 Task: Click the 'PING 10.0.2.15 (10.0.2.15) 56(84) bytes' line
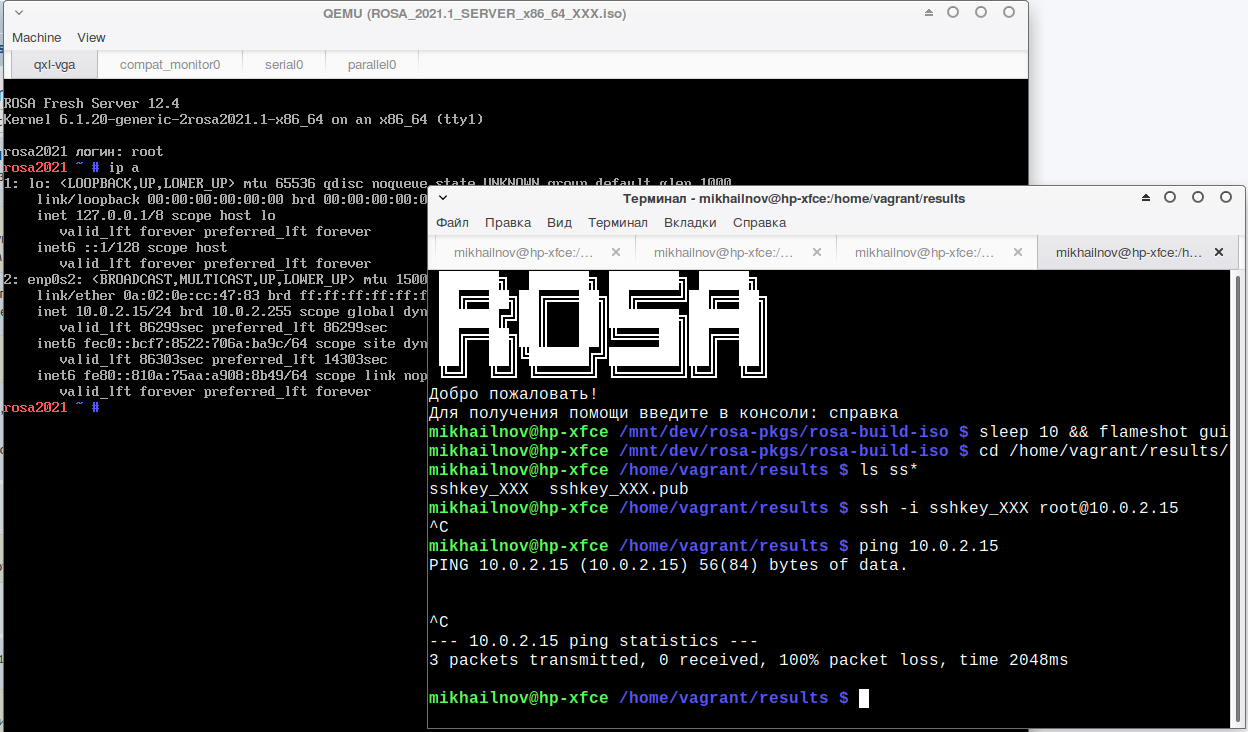pos(669,565)
